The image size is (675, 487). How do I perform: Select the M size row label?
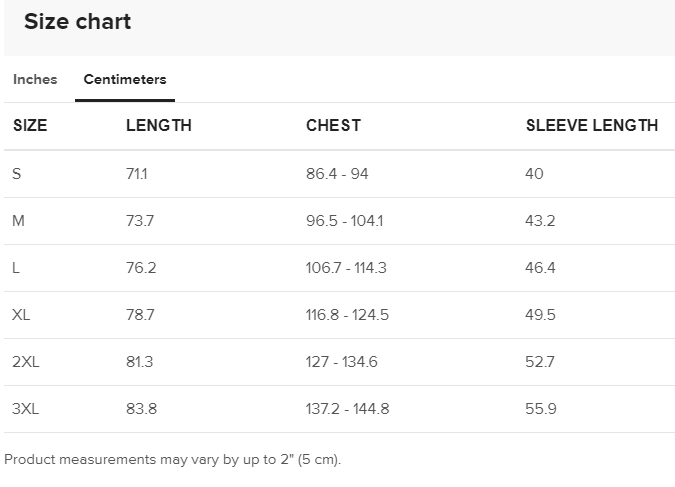coord(18,221)
